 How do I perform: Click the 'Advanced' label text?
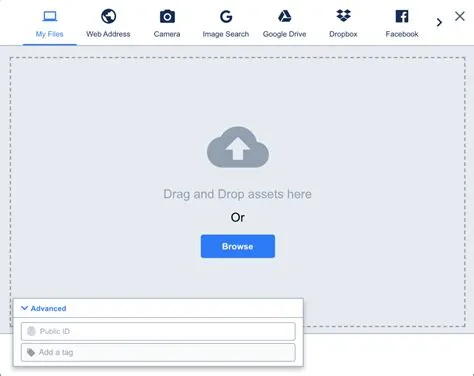(x=48, y=308)
